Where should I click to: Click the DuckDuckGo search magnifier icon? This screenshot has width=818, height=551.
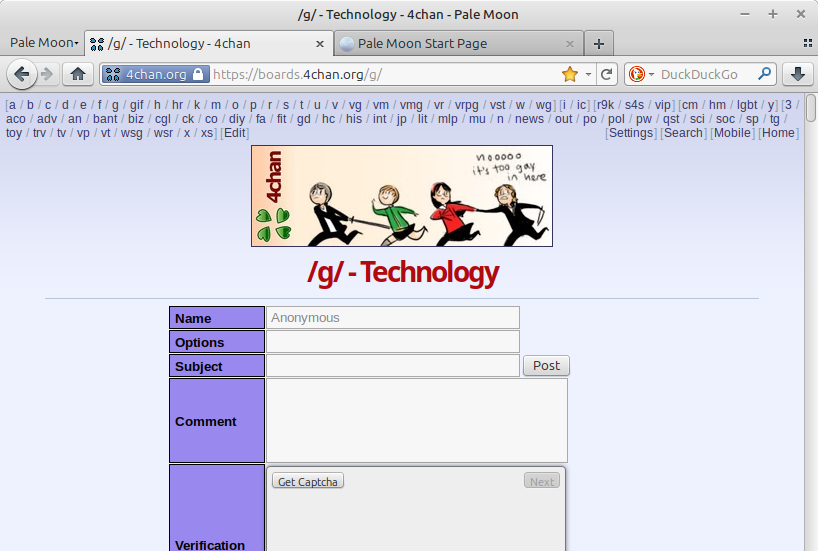coord(764,74)
